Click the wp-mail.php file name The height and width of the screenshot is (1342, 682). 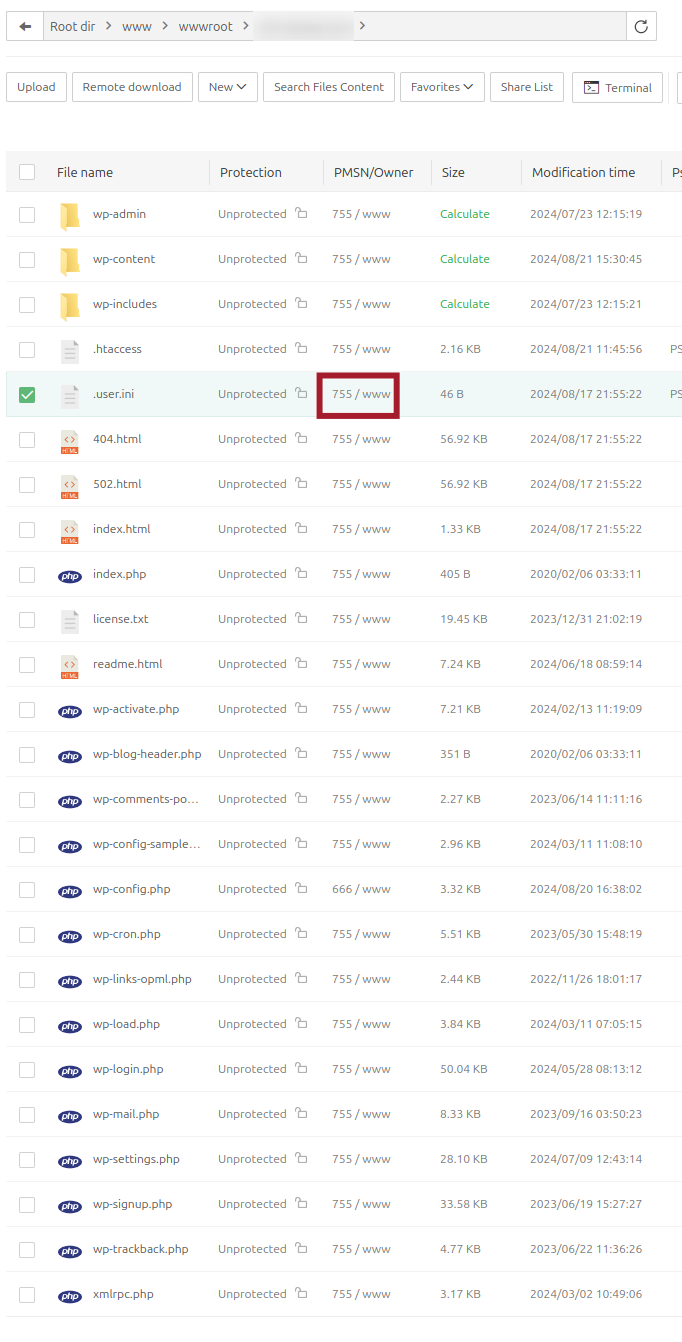point(126,1114)
